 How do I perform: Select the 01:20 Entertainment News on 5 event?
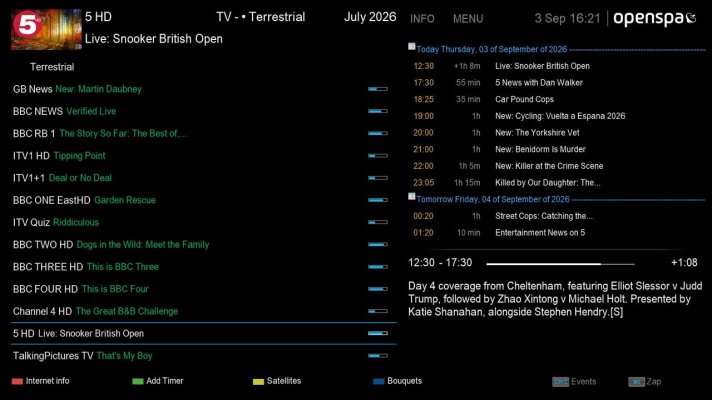point(557,233)
